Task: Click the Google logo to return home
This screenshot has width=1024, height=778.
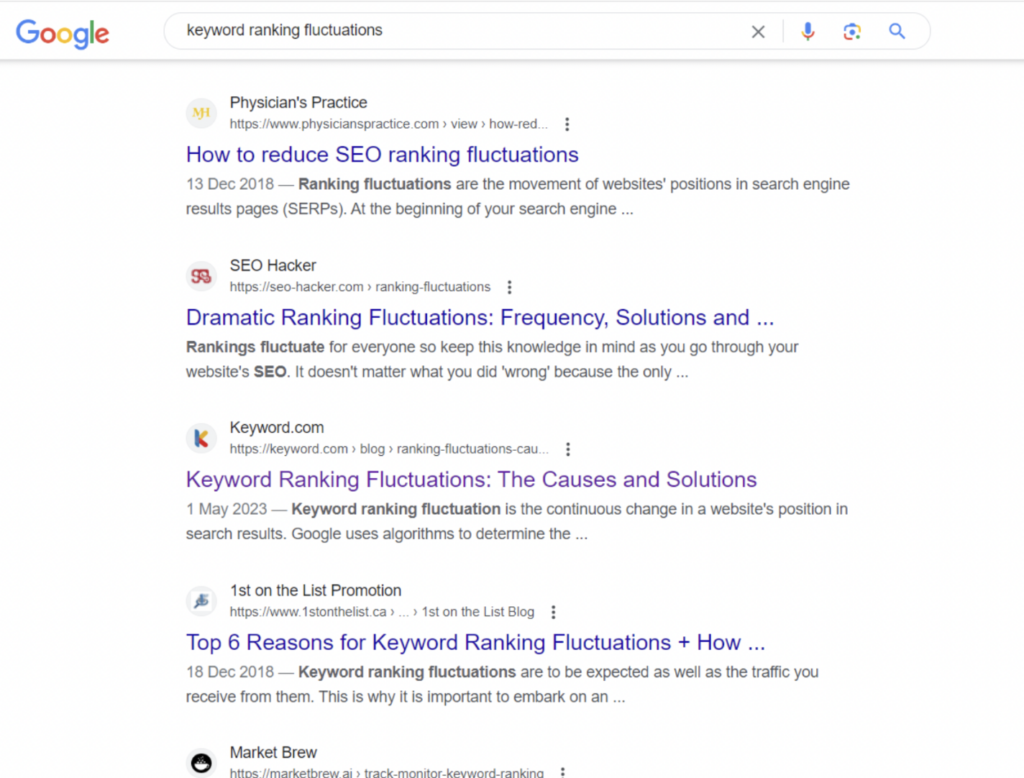Action: 62,33
